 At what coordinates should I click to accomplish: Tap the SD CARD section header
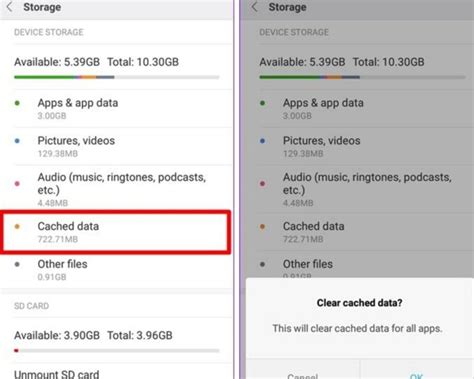pos(31,306)
